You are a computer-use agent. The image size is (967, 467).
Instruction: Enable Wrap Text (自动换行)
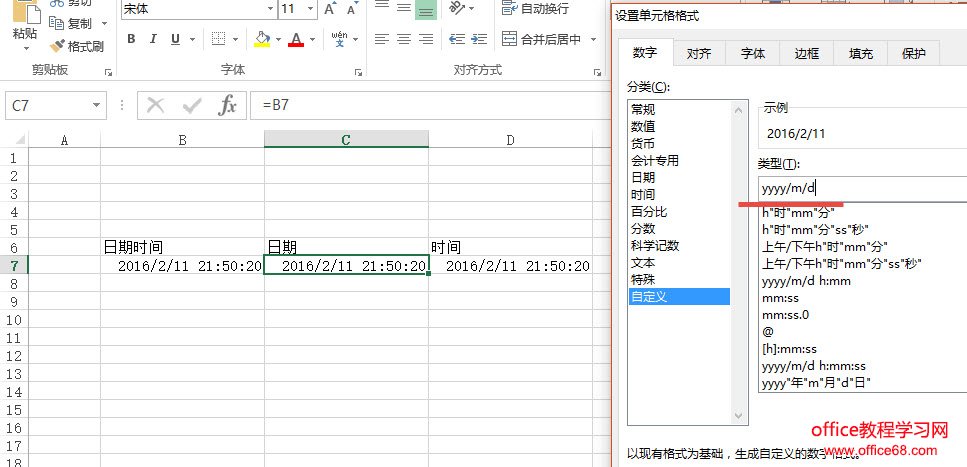tap(535, 9)
